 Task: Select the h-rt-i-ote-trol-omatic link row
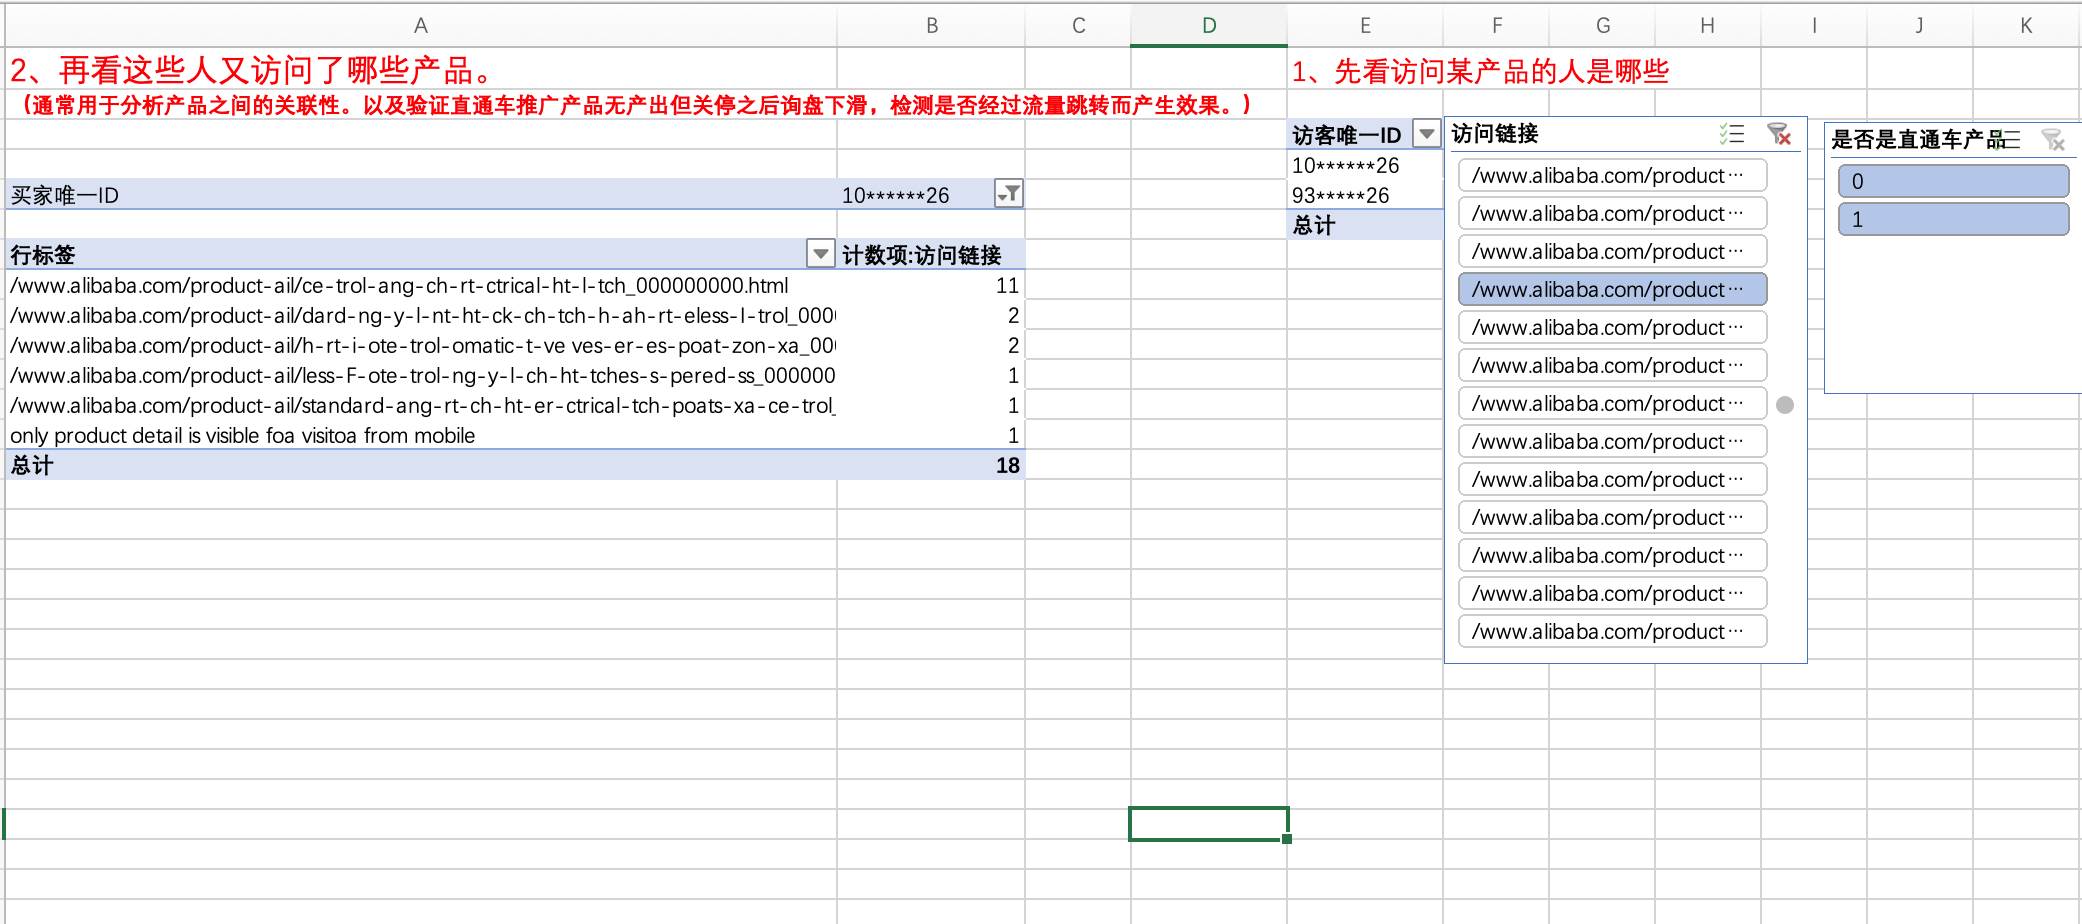[x=421, y=345]
